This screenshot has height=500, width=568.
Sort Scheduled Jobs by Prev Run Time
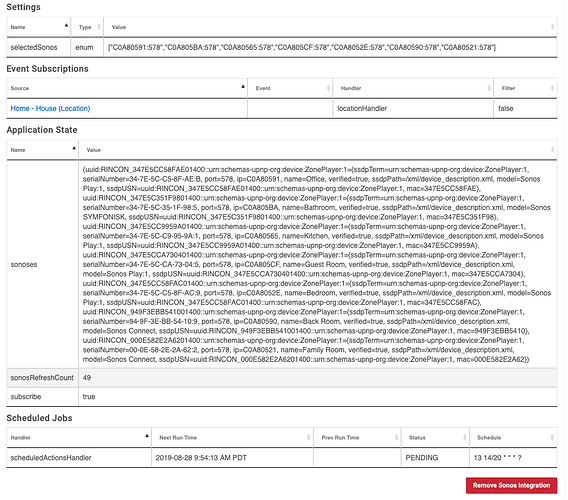point(357,437)
